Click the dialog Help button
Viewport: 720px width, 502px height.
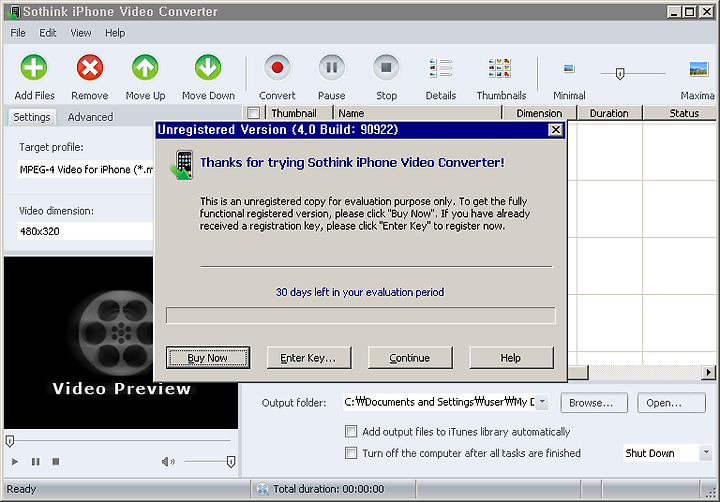(x=511, y=358)
